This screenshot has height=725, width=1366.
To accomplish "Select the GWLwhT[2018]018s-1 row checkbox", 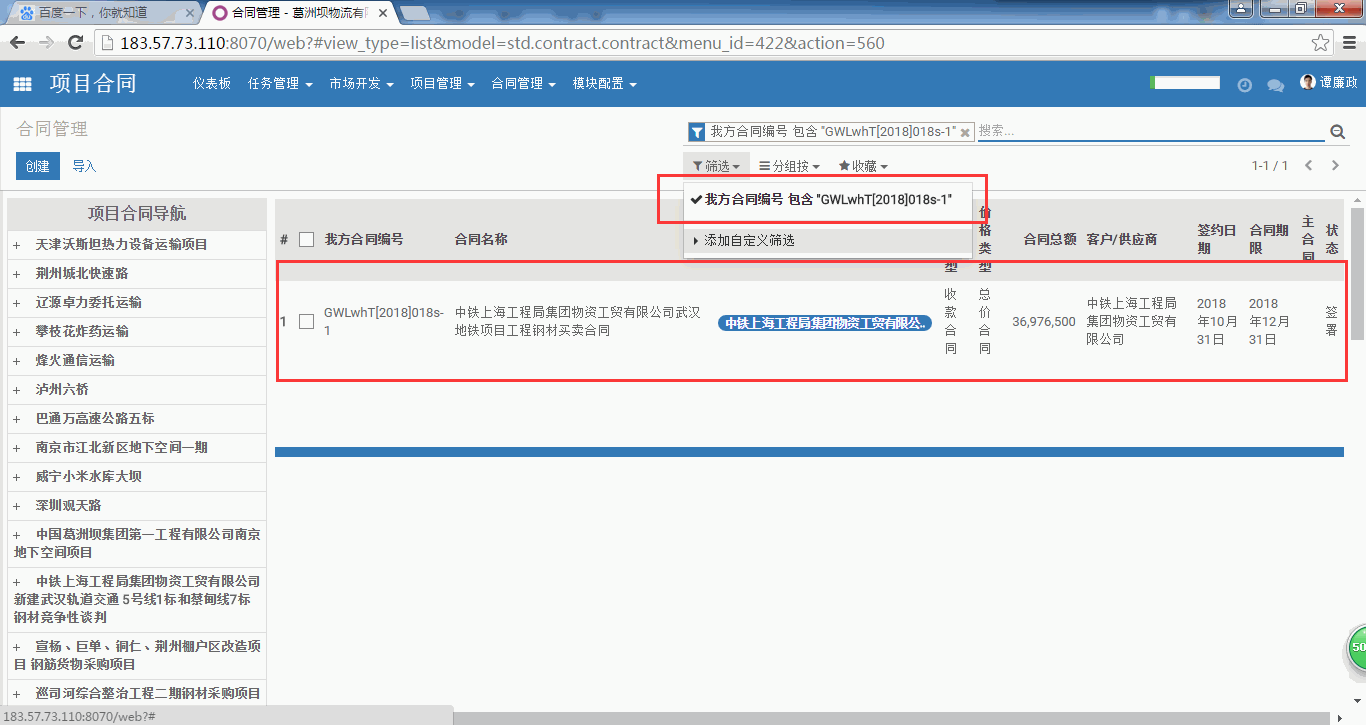I will click(x=307, y=322).
